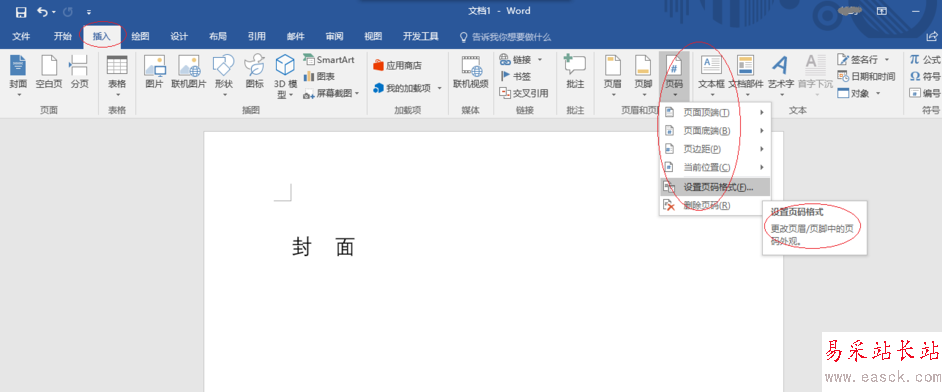Screen dimensions: 942x392
Task: Switch to the 绘图 tab
Action: 141,37
